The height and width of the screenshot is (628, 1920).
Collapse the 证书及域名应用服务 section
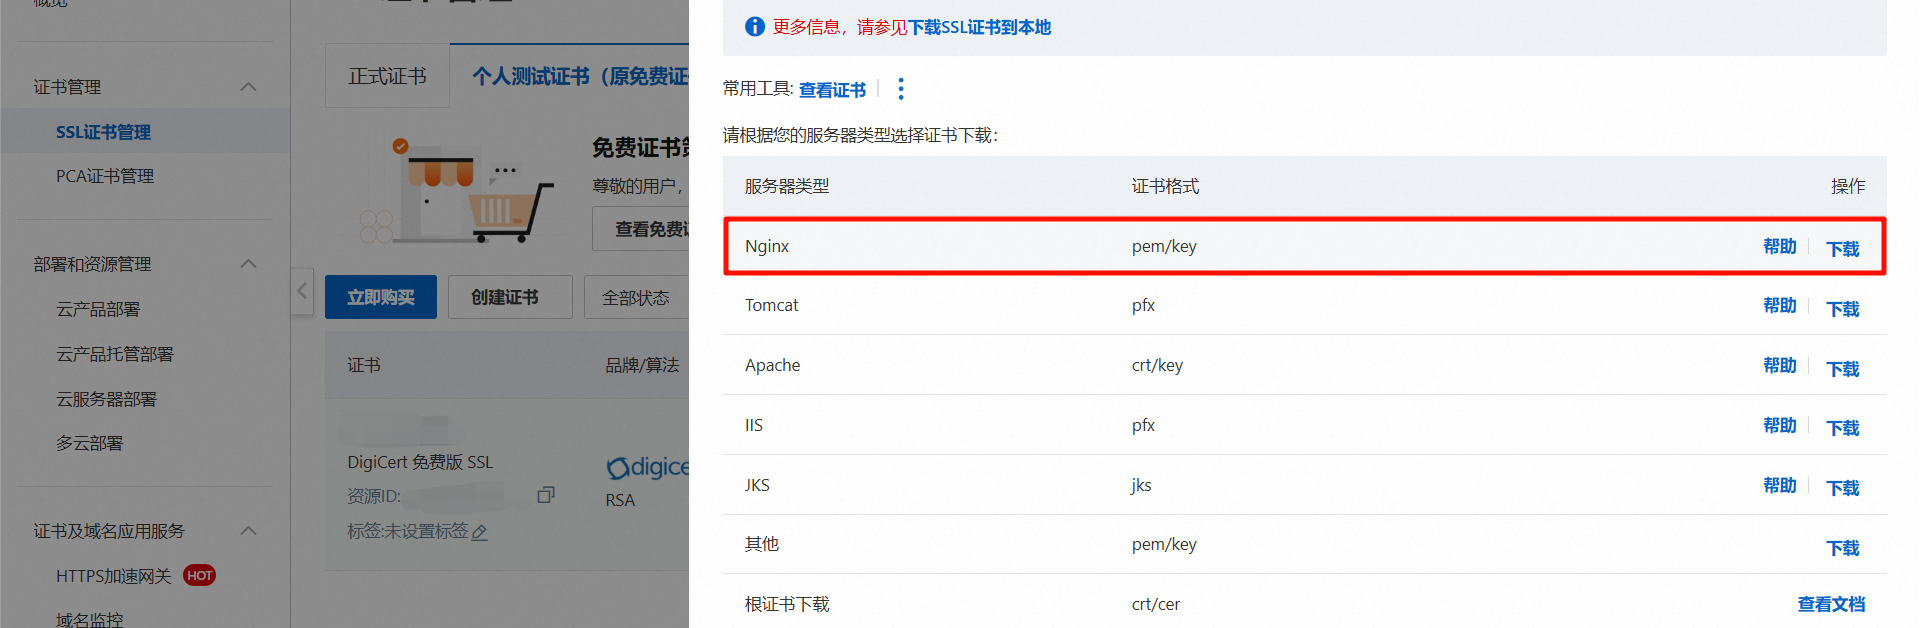point(249,531)
